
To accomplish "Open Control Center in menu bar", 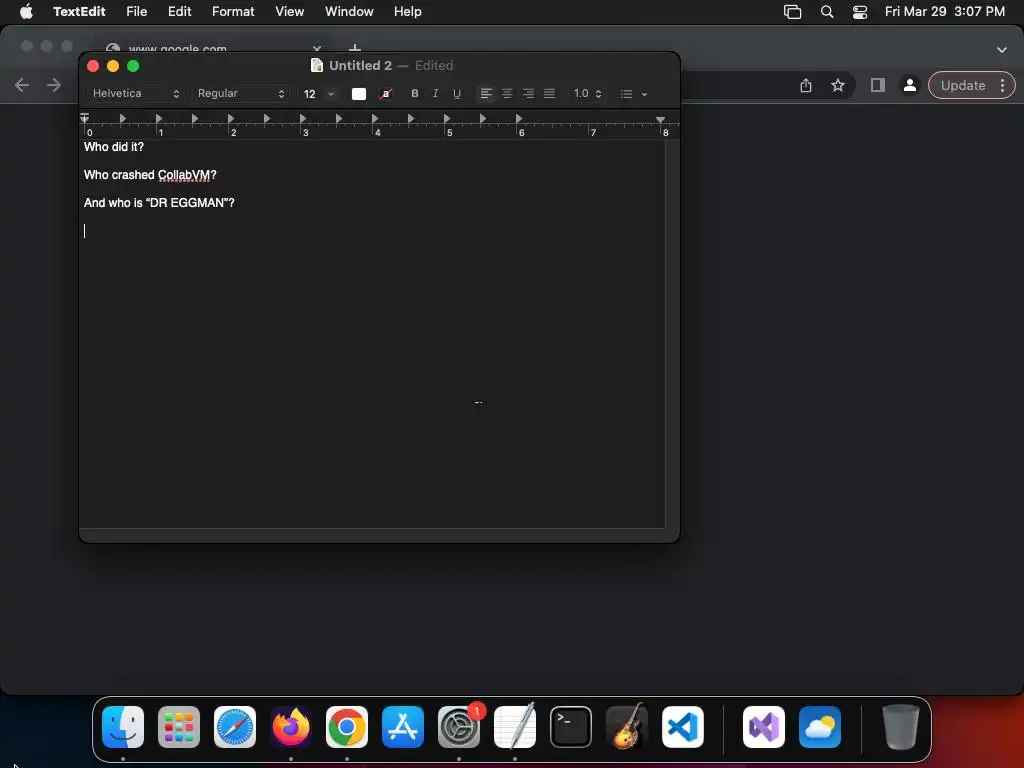I will [x=860, y=12].
